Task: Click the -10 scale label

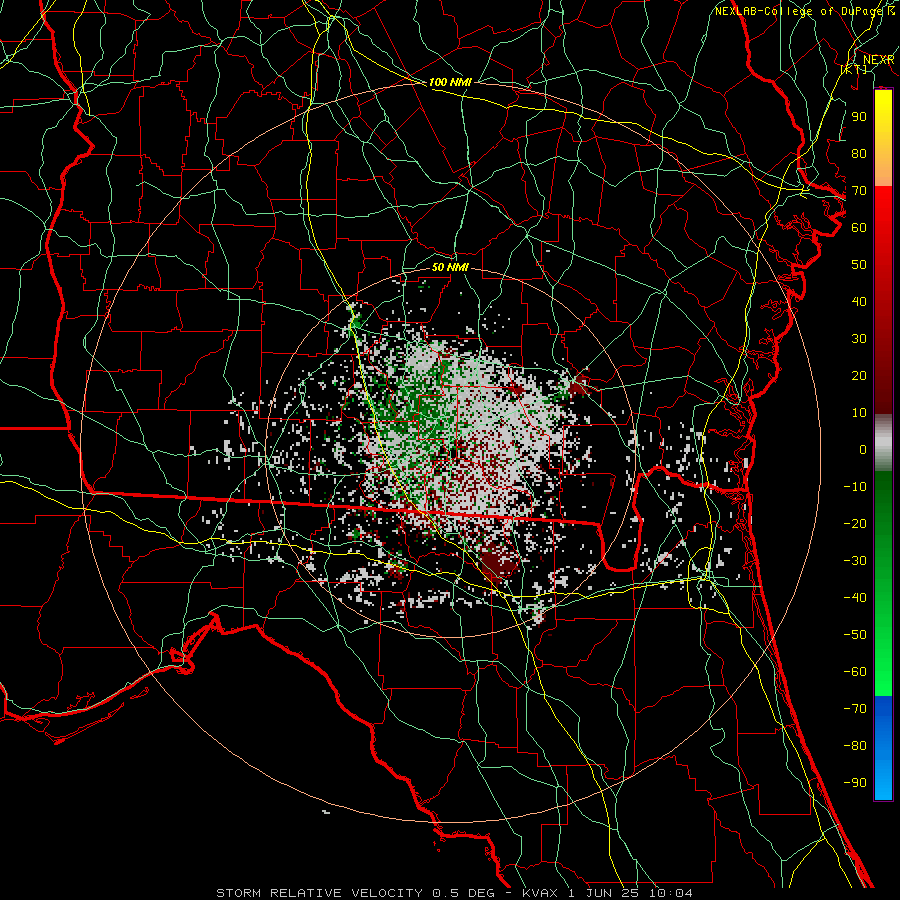Action: 855,487
